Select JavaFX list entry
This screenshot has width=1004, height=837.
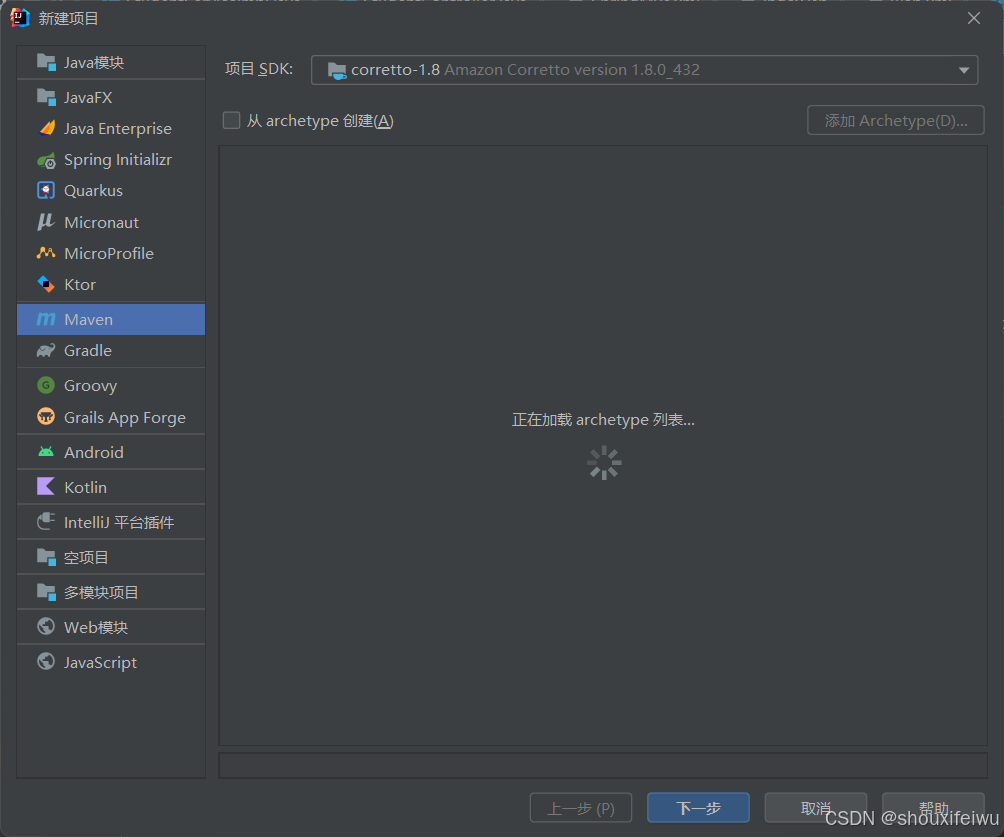pyautogui.click(x=111, y=97)
